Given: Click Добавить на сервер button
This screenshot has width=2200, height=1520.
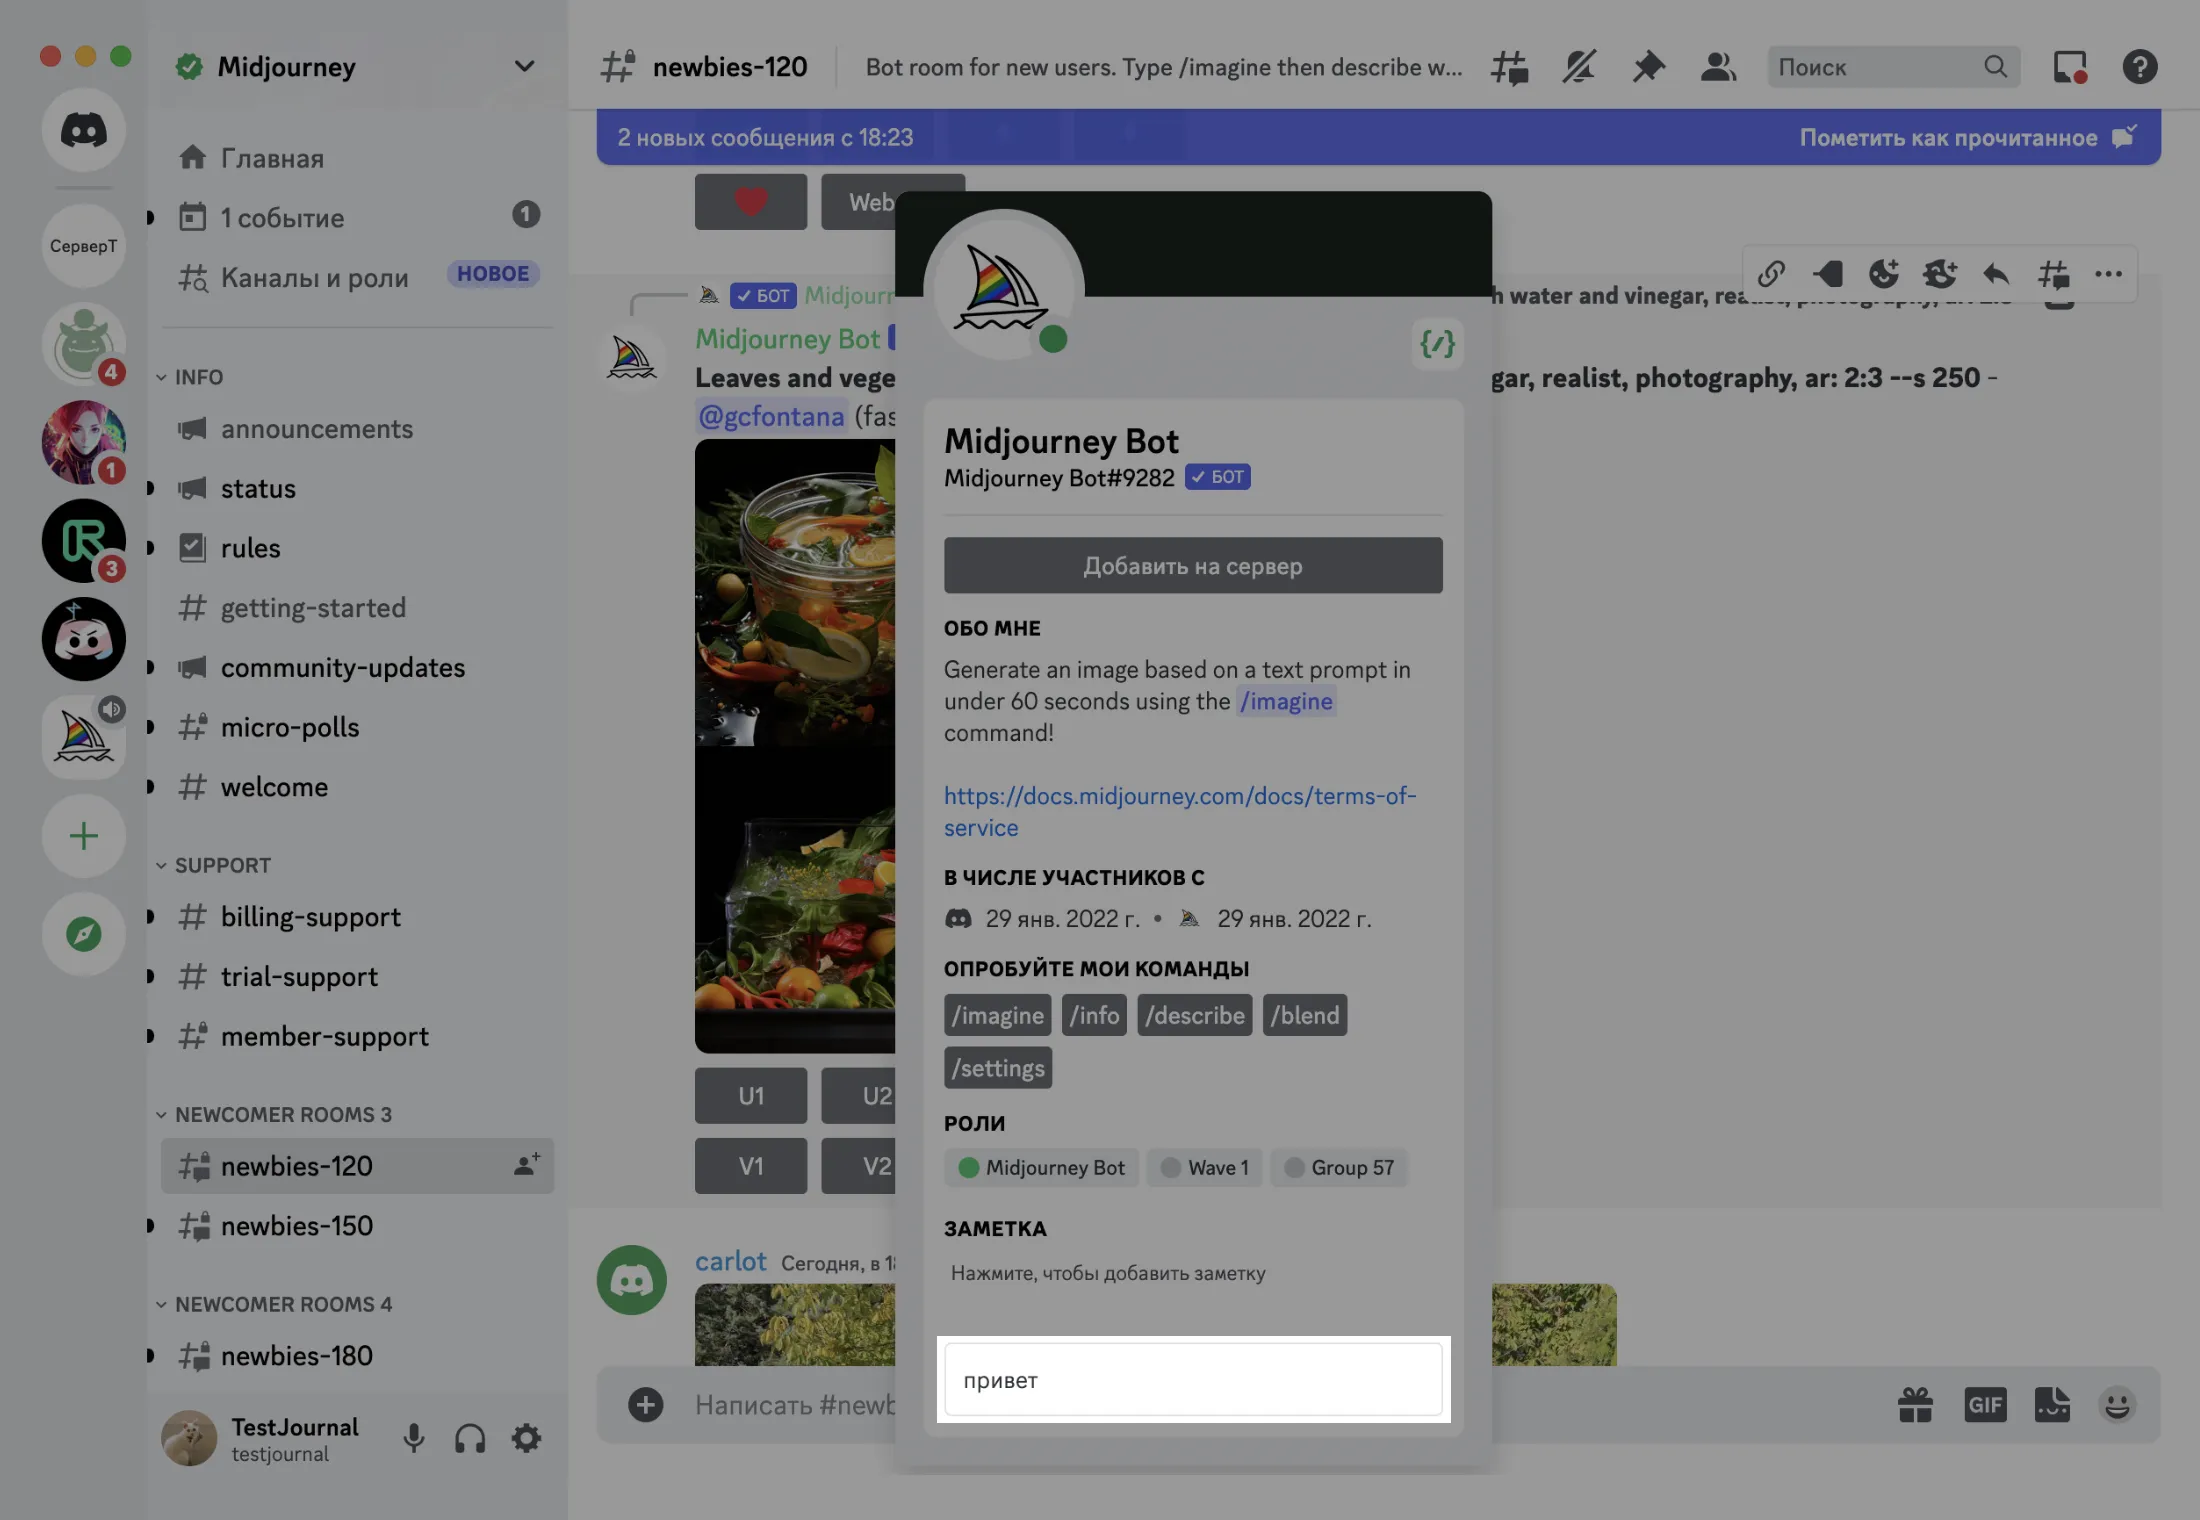Looking at the screenshot, I should click(x=1193, y=566).
